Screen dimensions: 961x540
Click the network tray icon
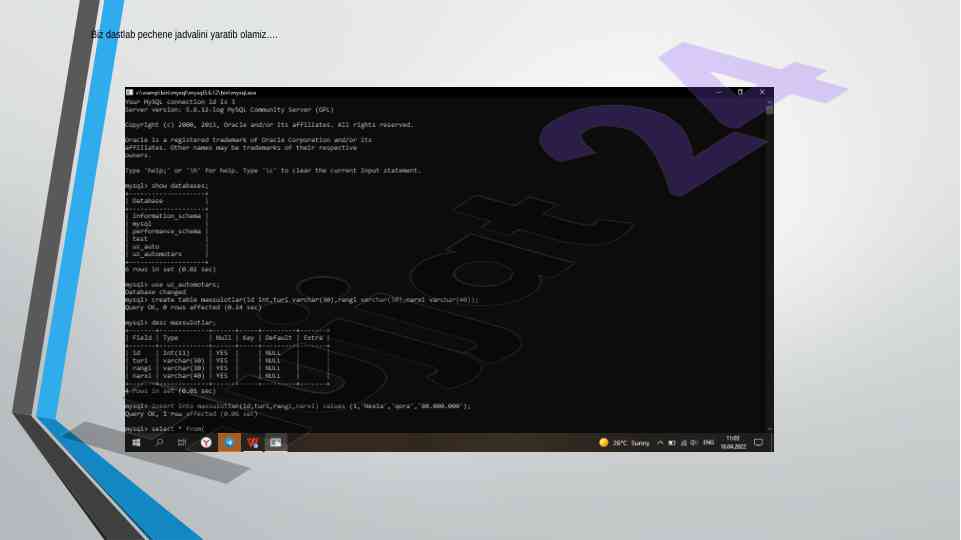click(683, 442)
